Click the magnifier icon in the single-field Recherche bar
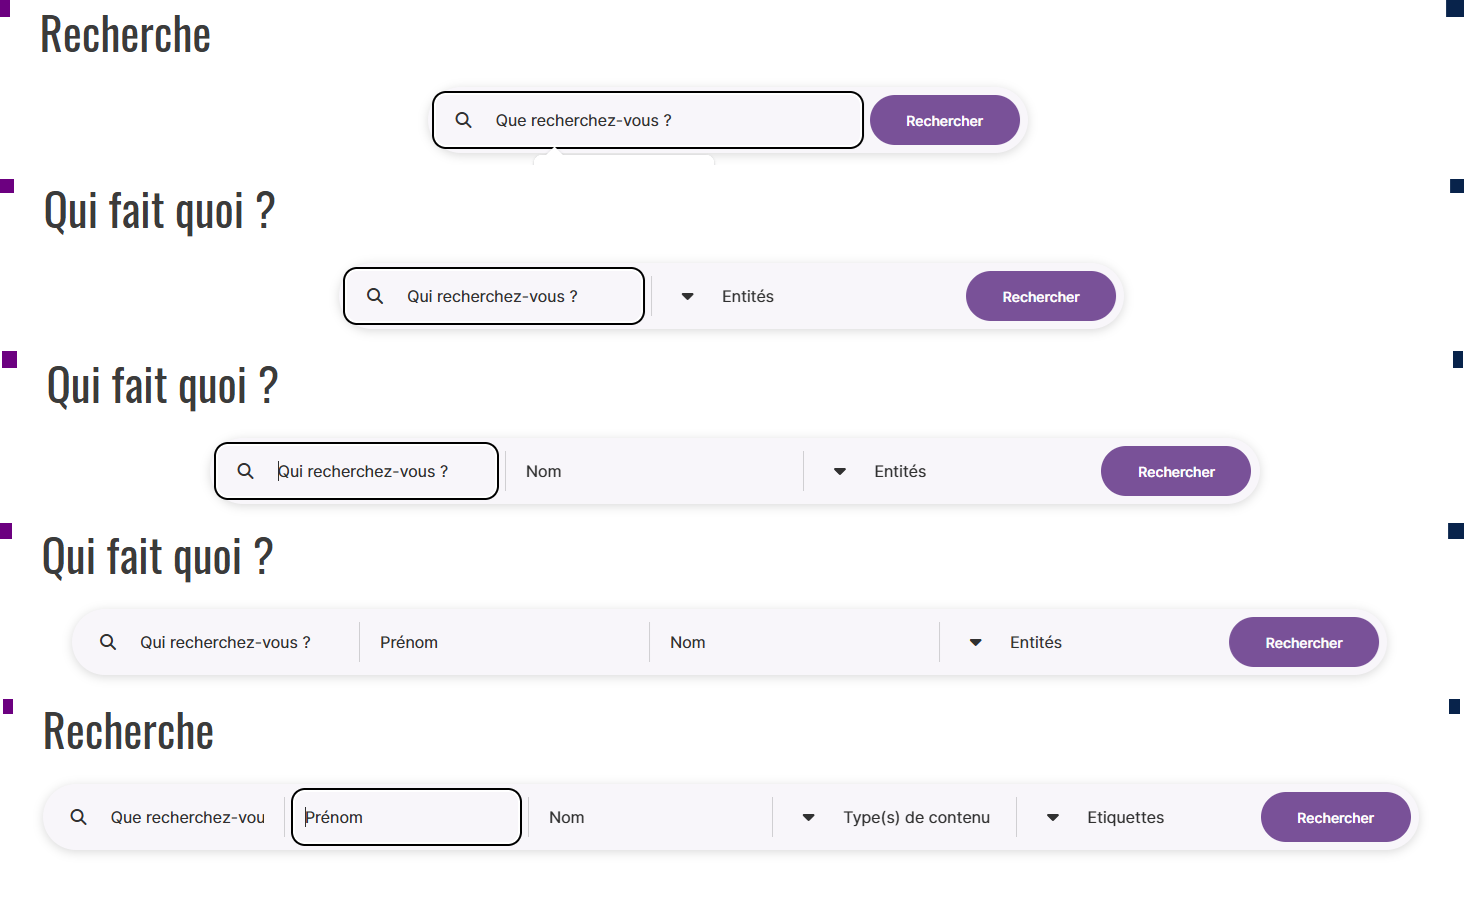1464x906 pixels. [x=463, y=120]
